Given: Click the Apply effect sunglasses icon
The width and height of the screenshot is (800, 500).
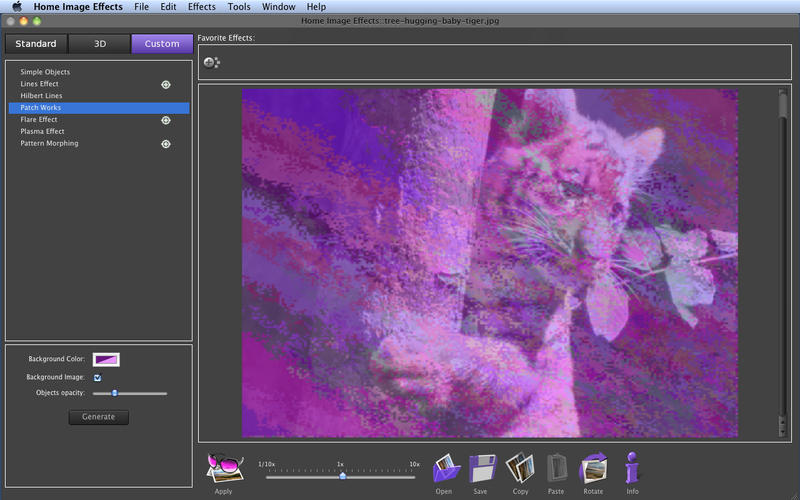Looking at the screenshot, I should pyautogui.click(x=224, y=468).
